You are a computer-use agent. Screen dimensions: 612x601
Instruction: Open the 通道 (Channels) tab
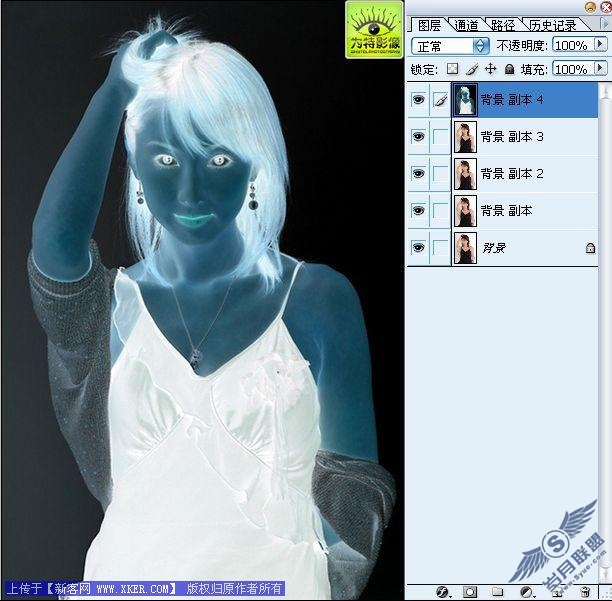(467, 25)
